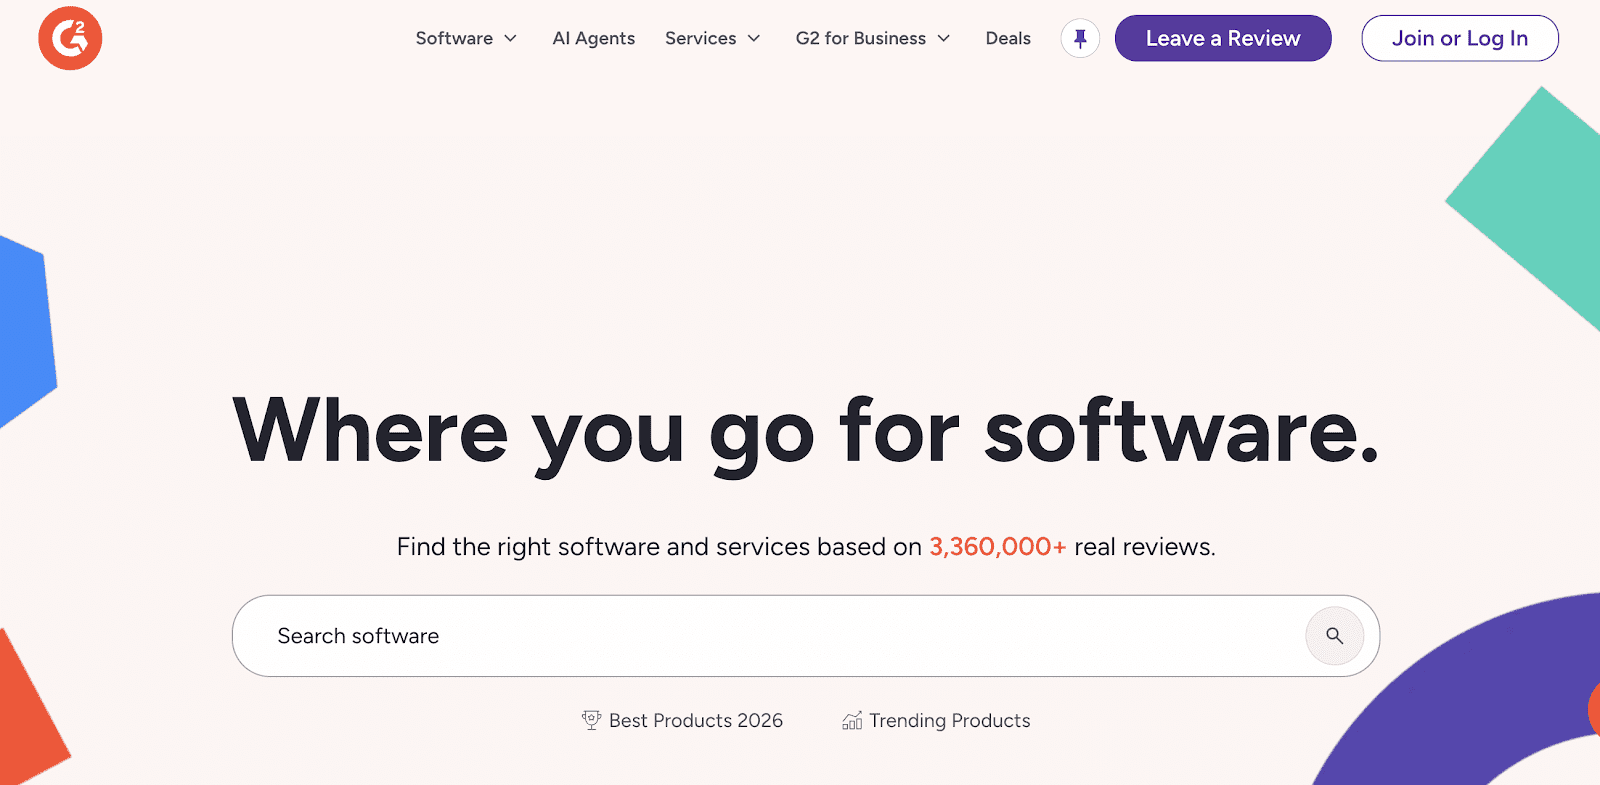Image resolution: width=1600 pixels, height=785 pixels.
Task: Expand the G2 for Business dropdown
Action: coord(873,38)
